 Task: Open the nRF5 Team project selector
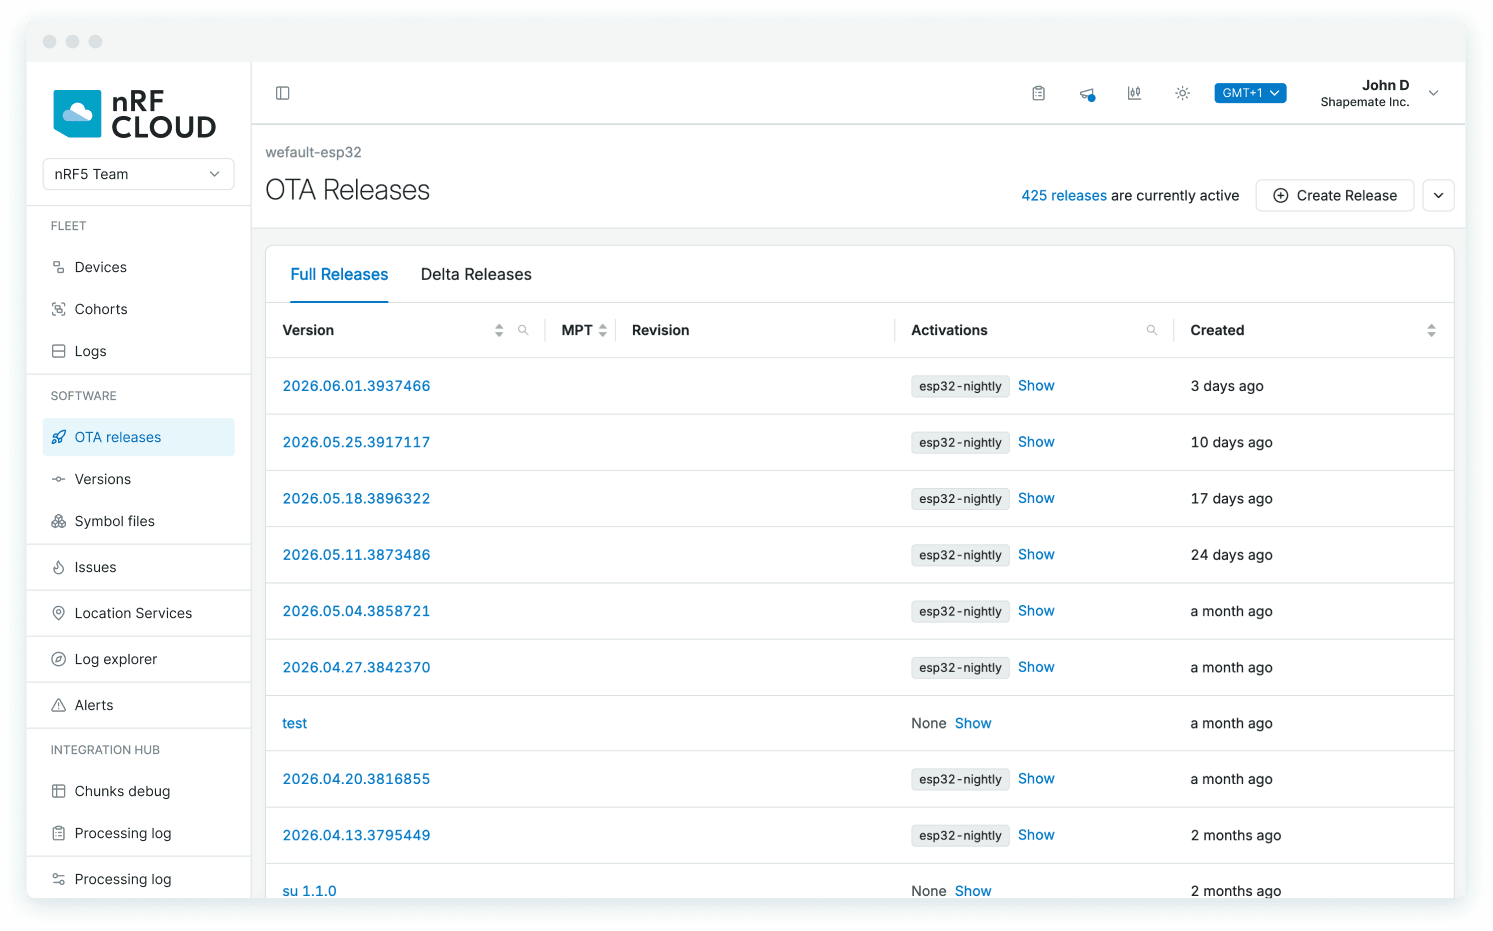[x=138, y=174]
